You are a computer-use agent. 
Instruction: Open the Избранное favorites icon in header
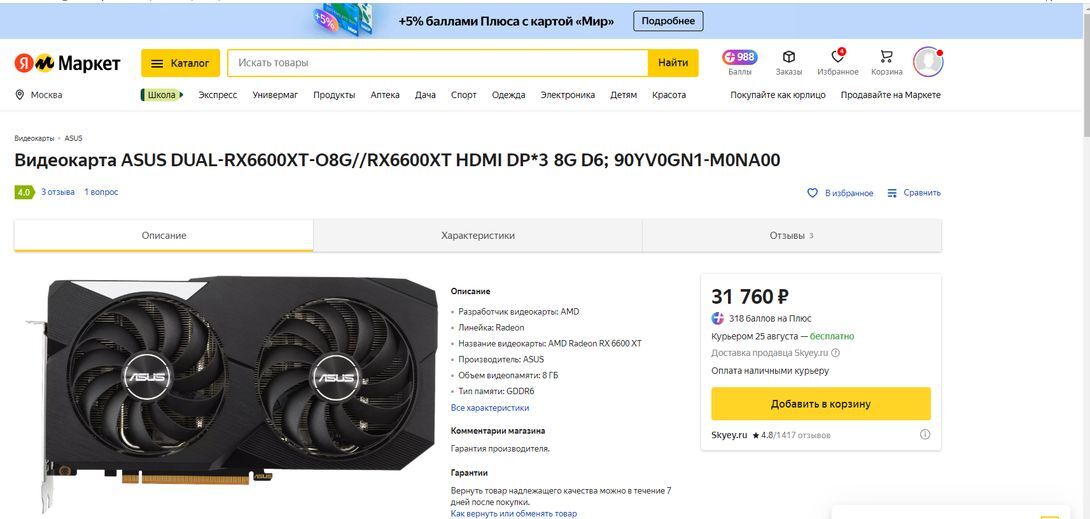[x=837, y=58]
